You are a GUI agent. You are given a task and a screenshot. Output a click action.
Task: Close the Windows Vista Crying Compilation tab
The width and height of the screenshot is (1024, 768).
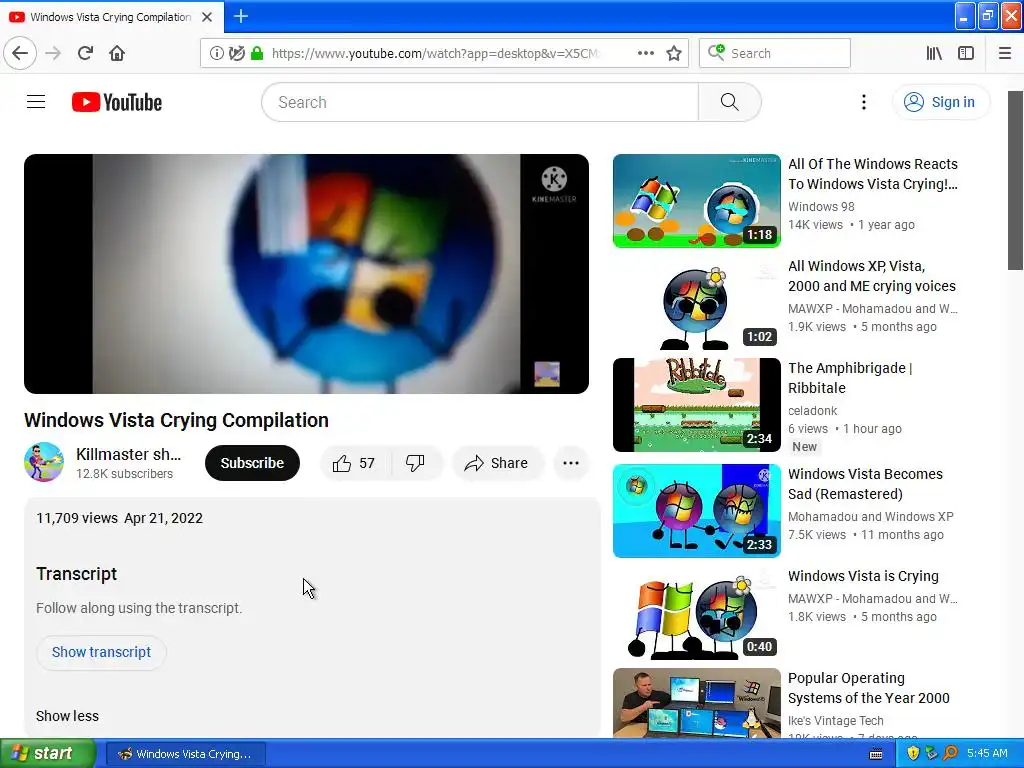pyautogui.click(x=207, y=17)
